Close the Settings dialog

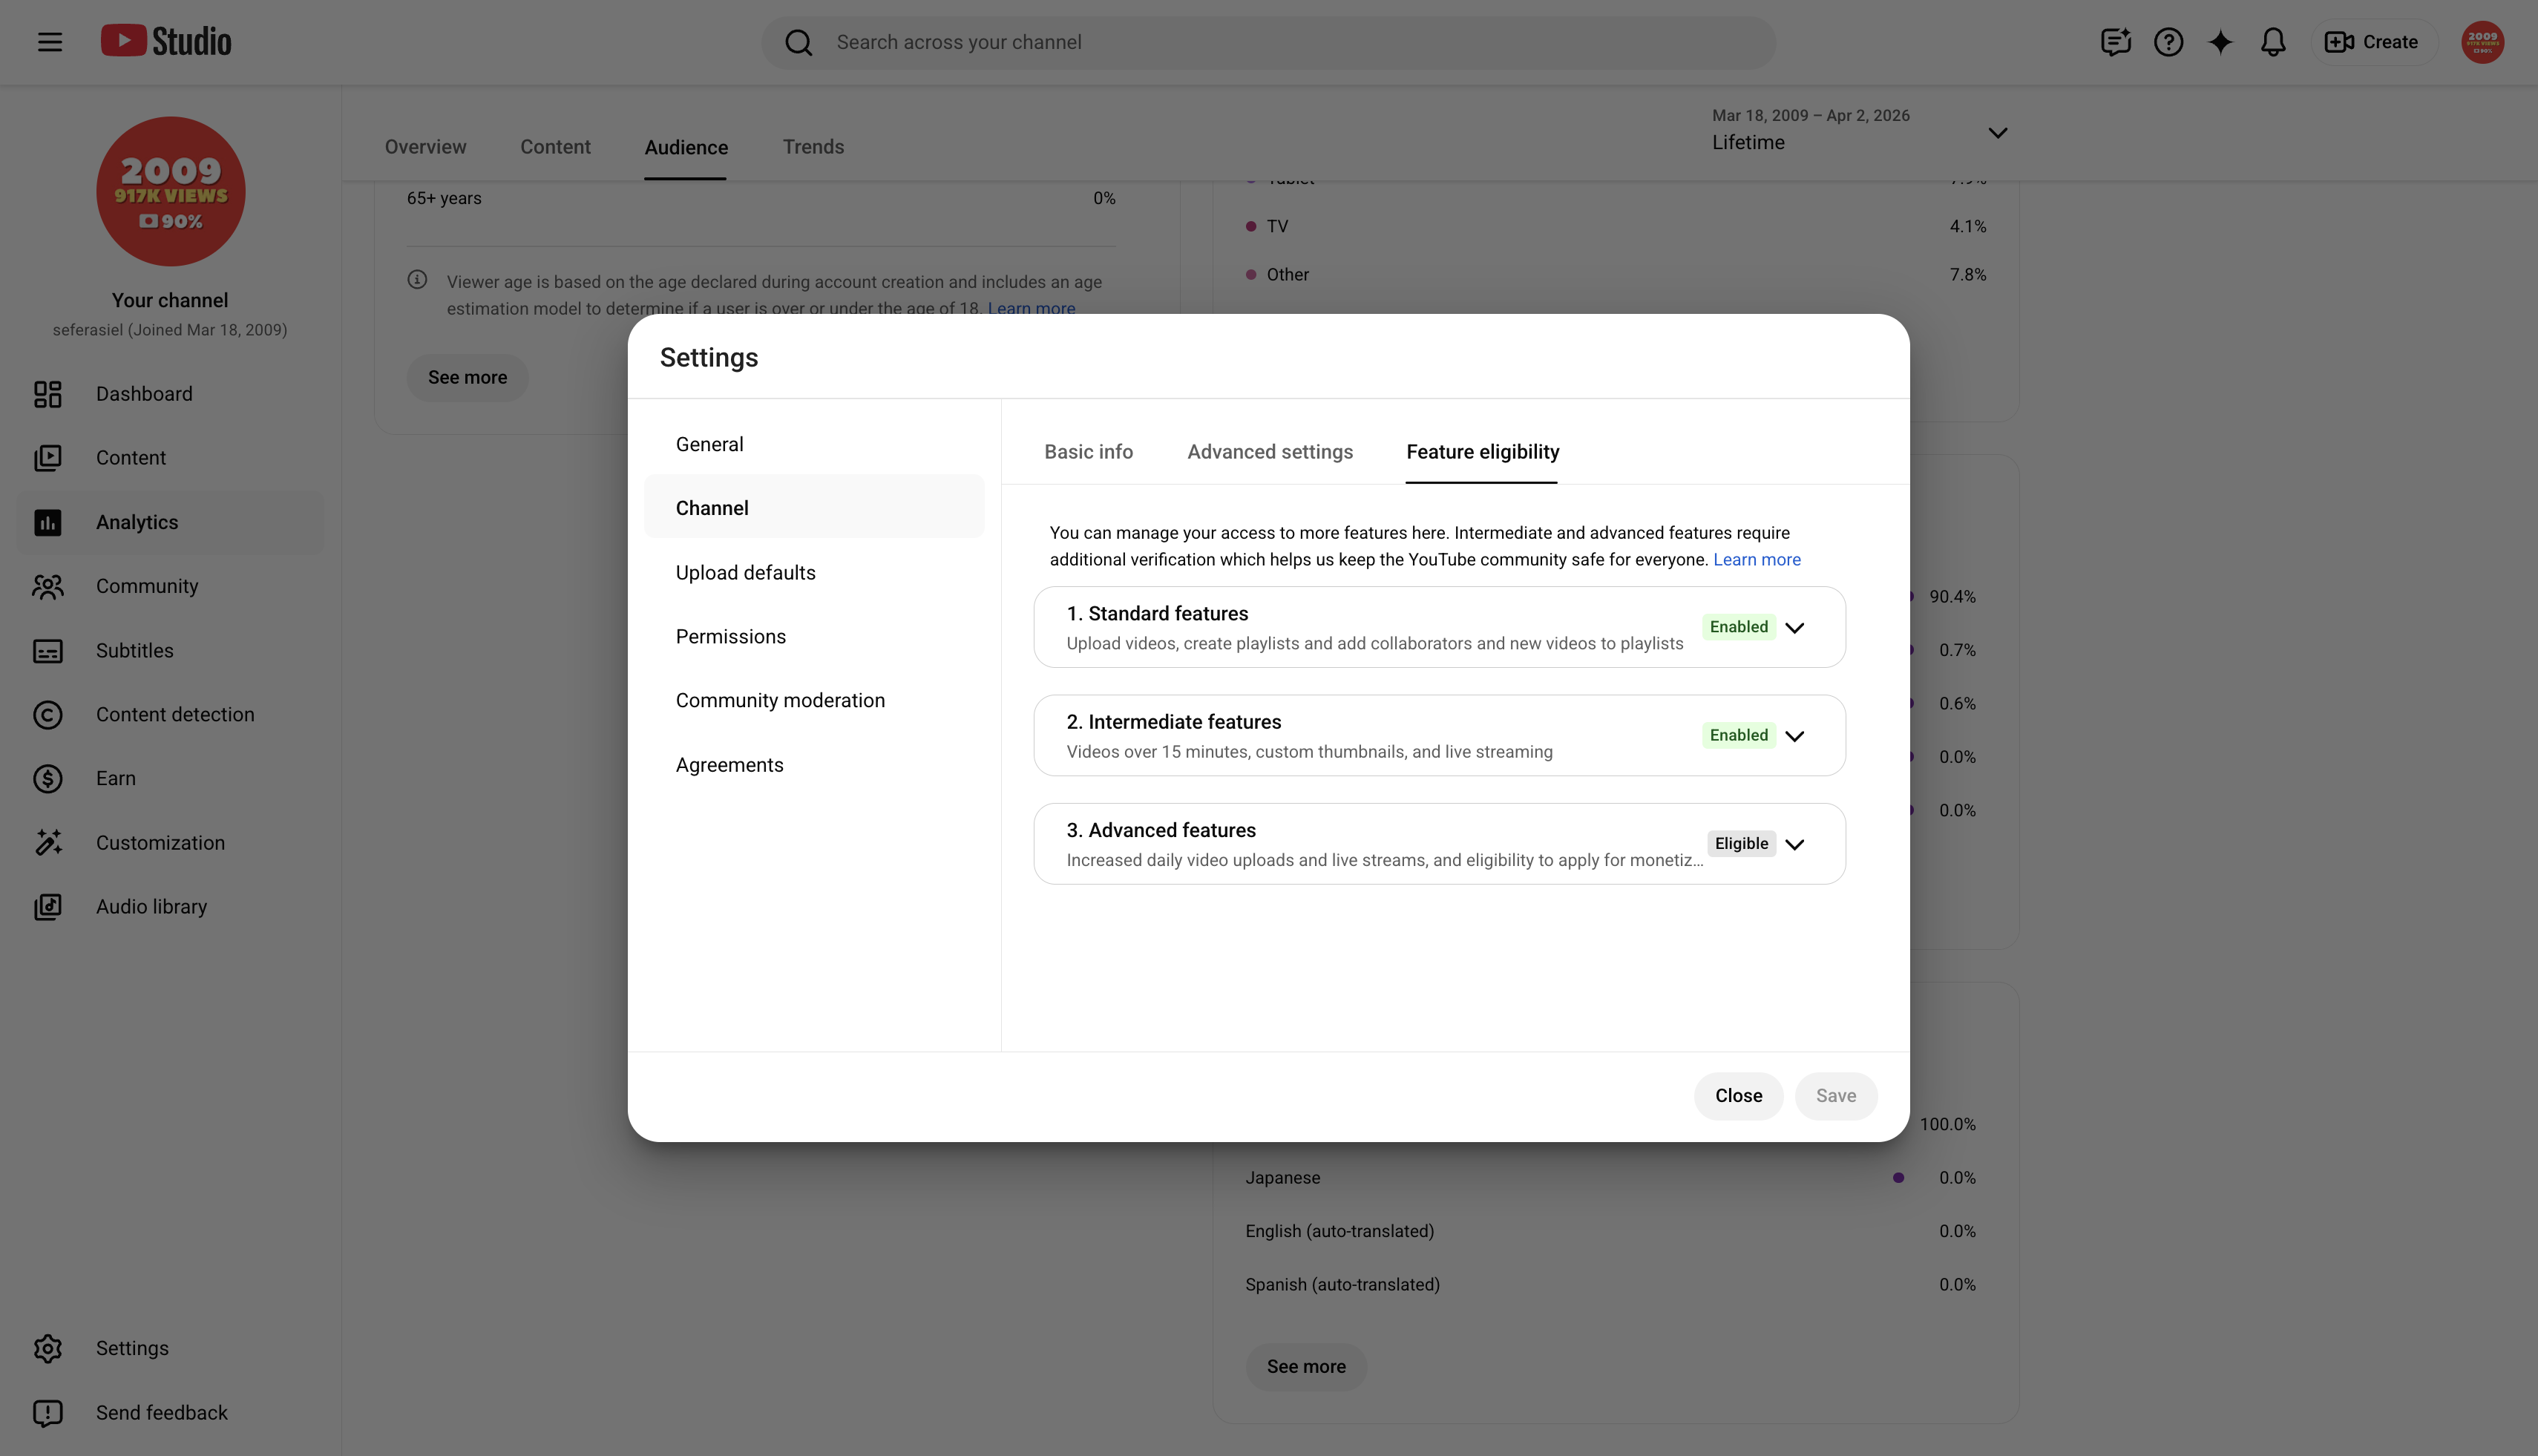(x=1738, y=1096)
